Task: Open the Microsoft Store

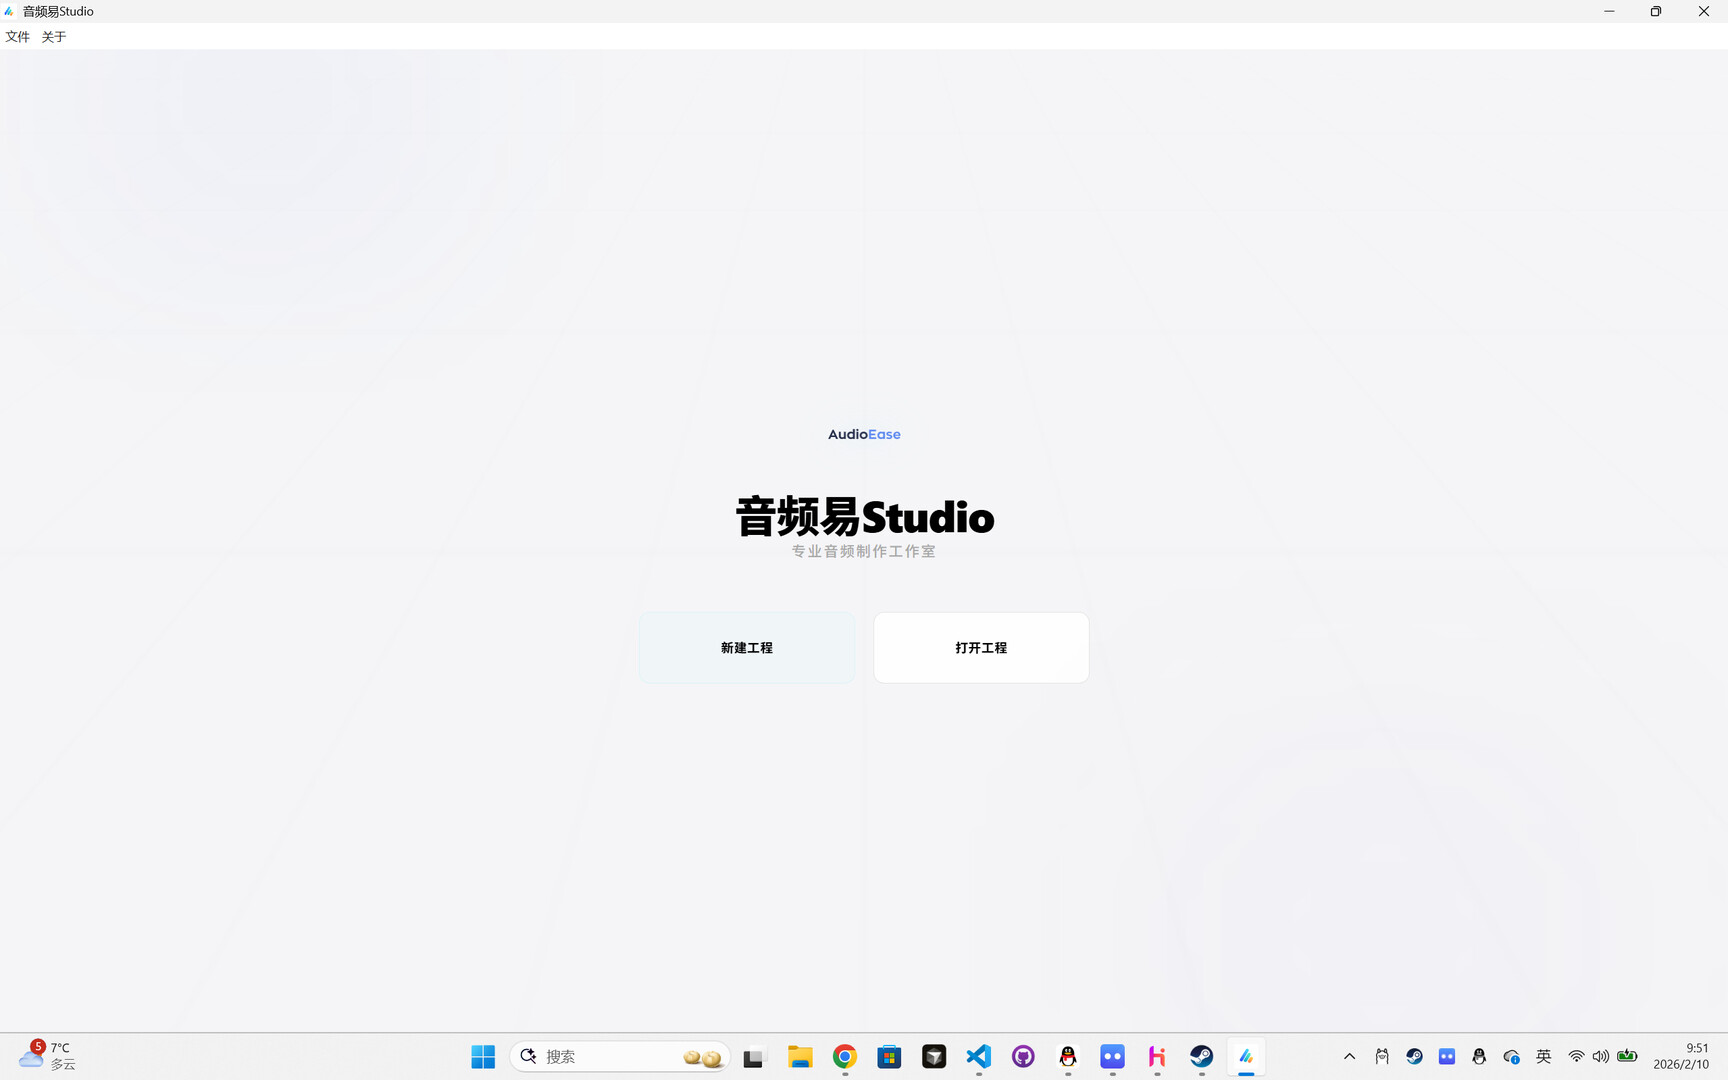Action: point(889,1056)
